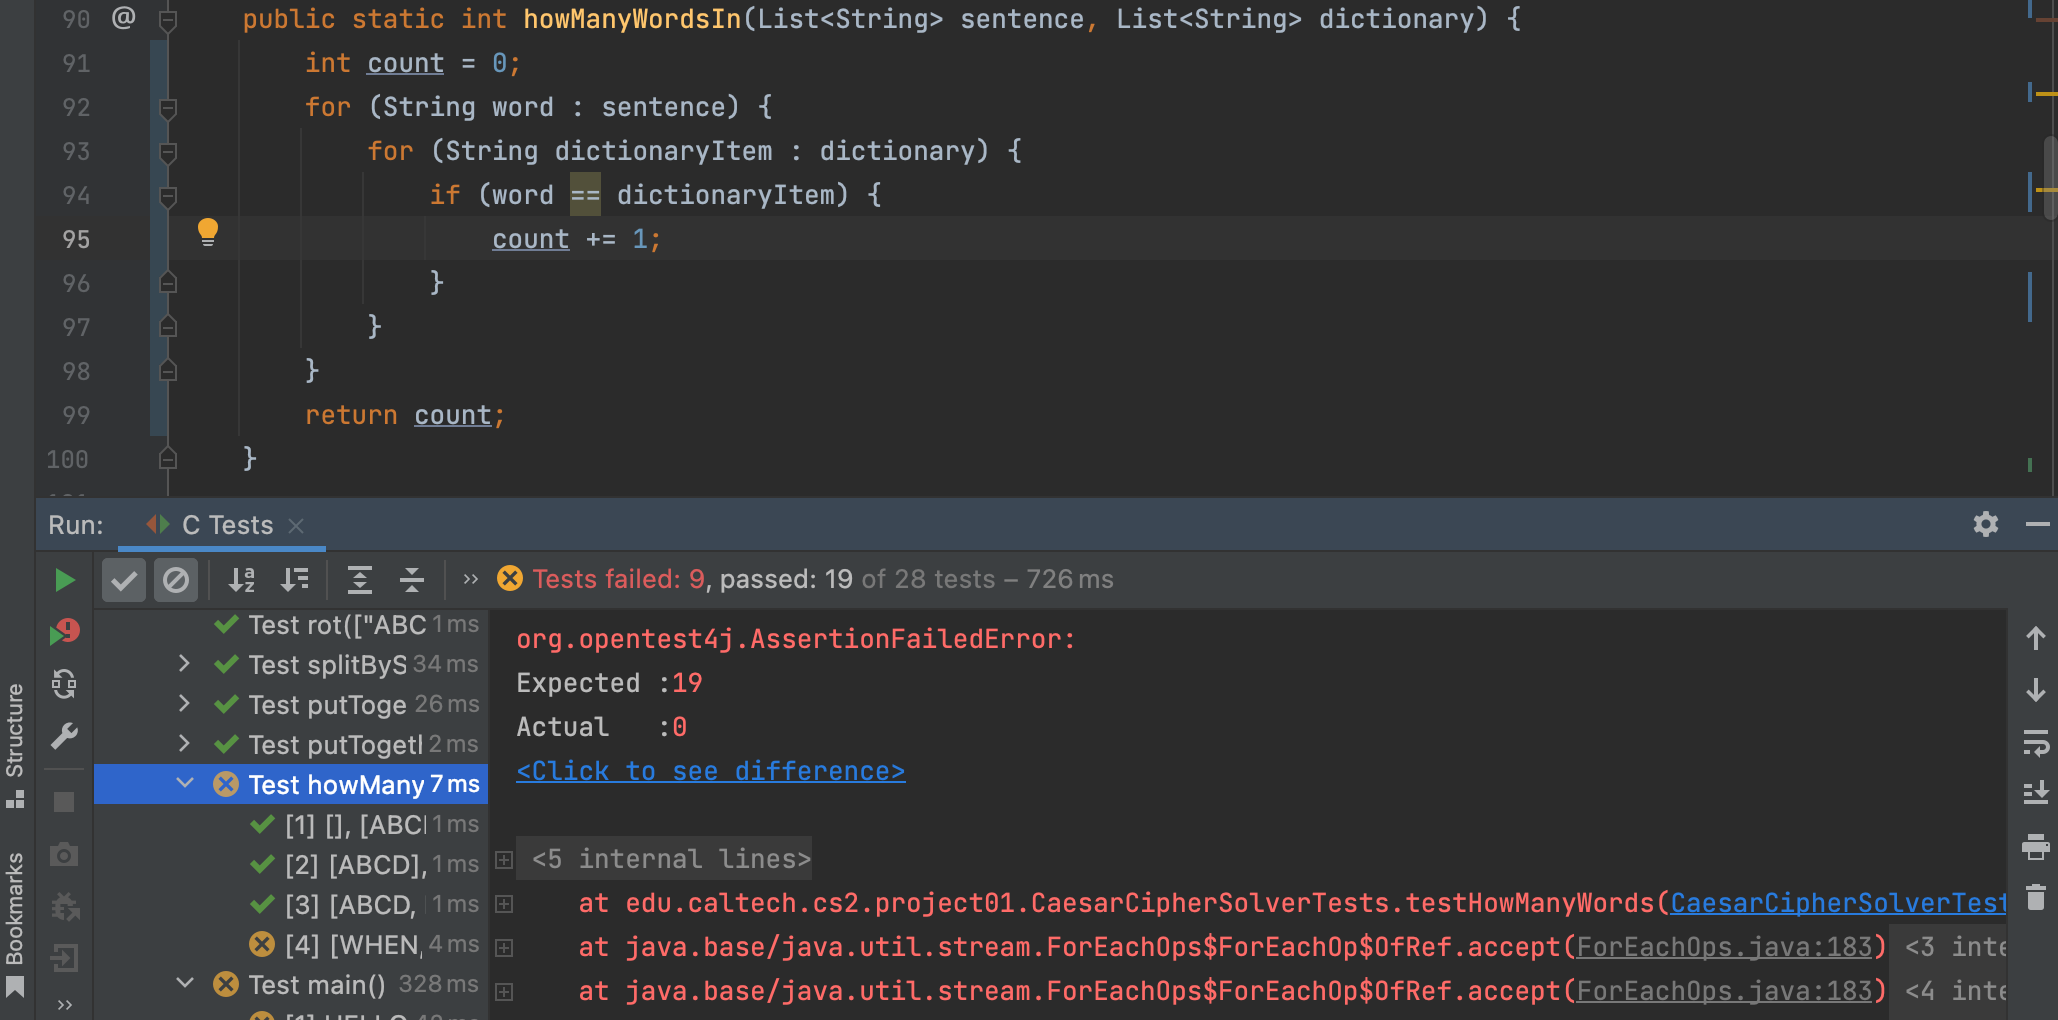
Task: Toggle show passed tests
Action: [x=124, y=580]
